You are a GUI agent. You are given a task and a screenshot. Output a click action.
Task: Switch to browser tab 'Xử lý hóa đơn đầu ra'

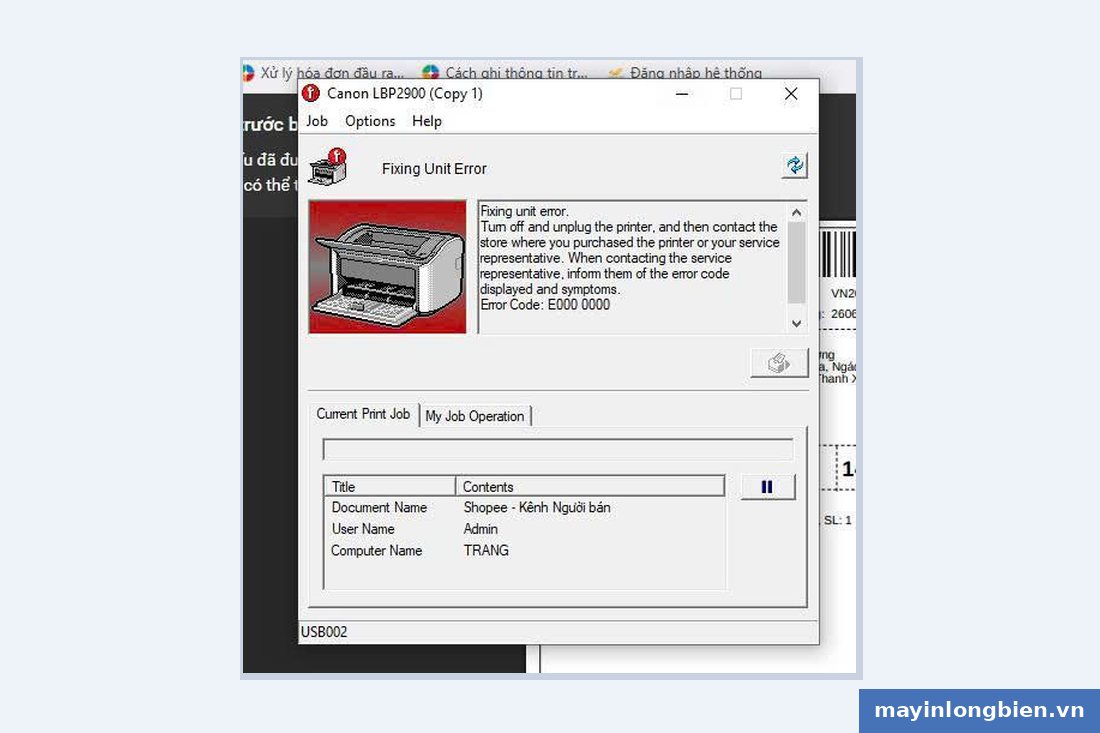pyautogui.click(x=324, y=73)
